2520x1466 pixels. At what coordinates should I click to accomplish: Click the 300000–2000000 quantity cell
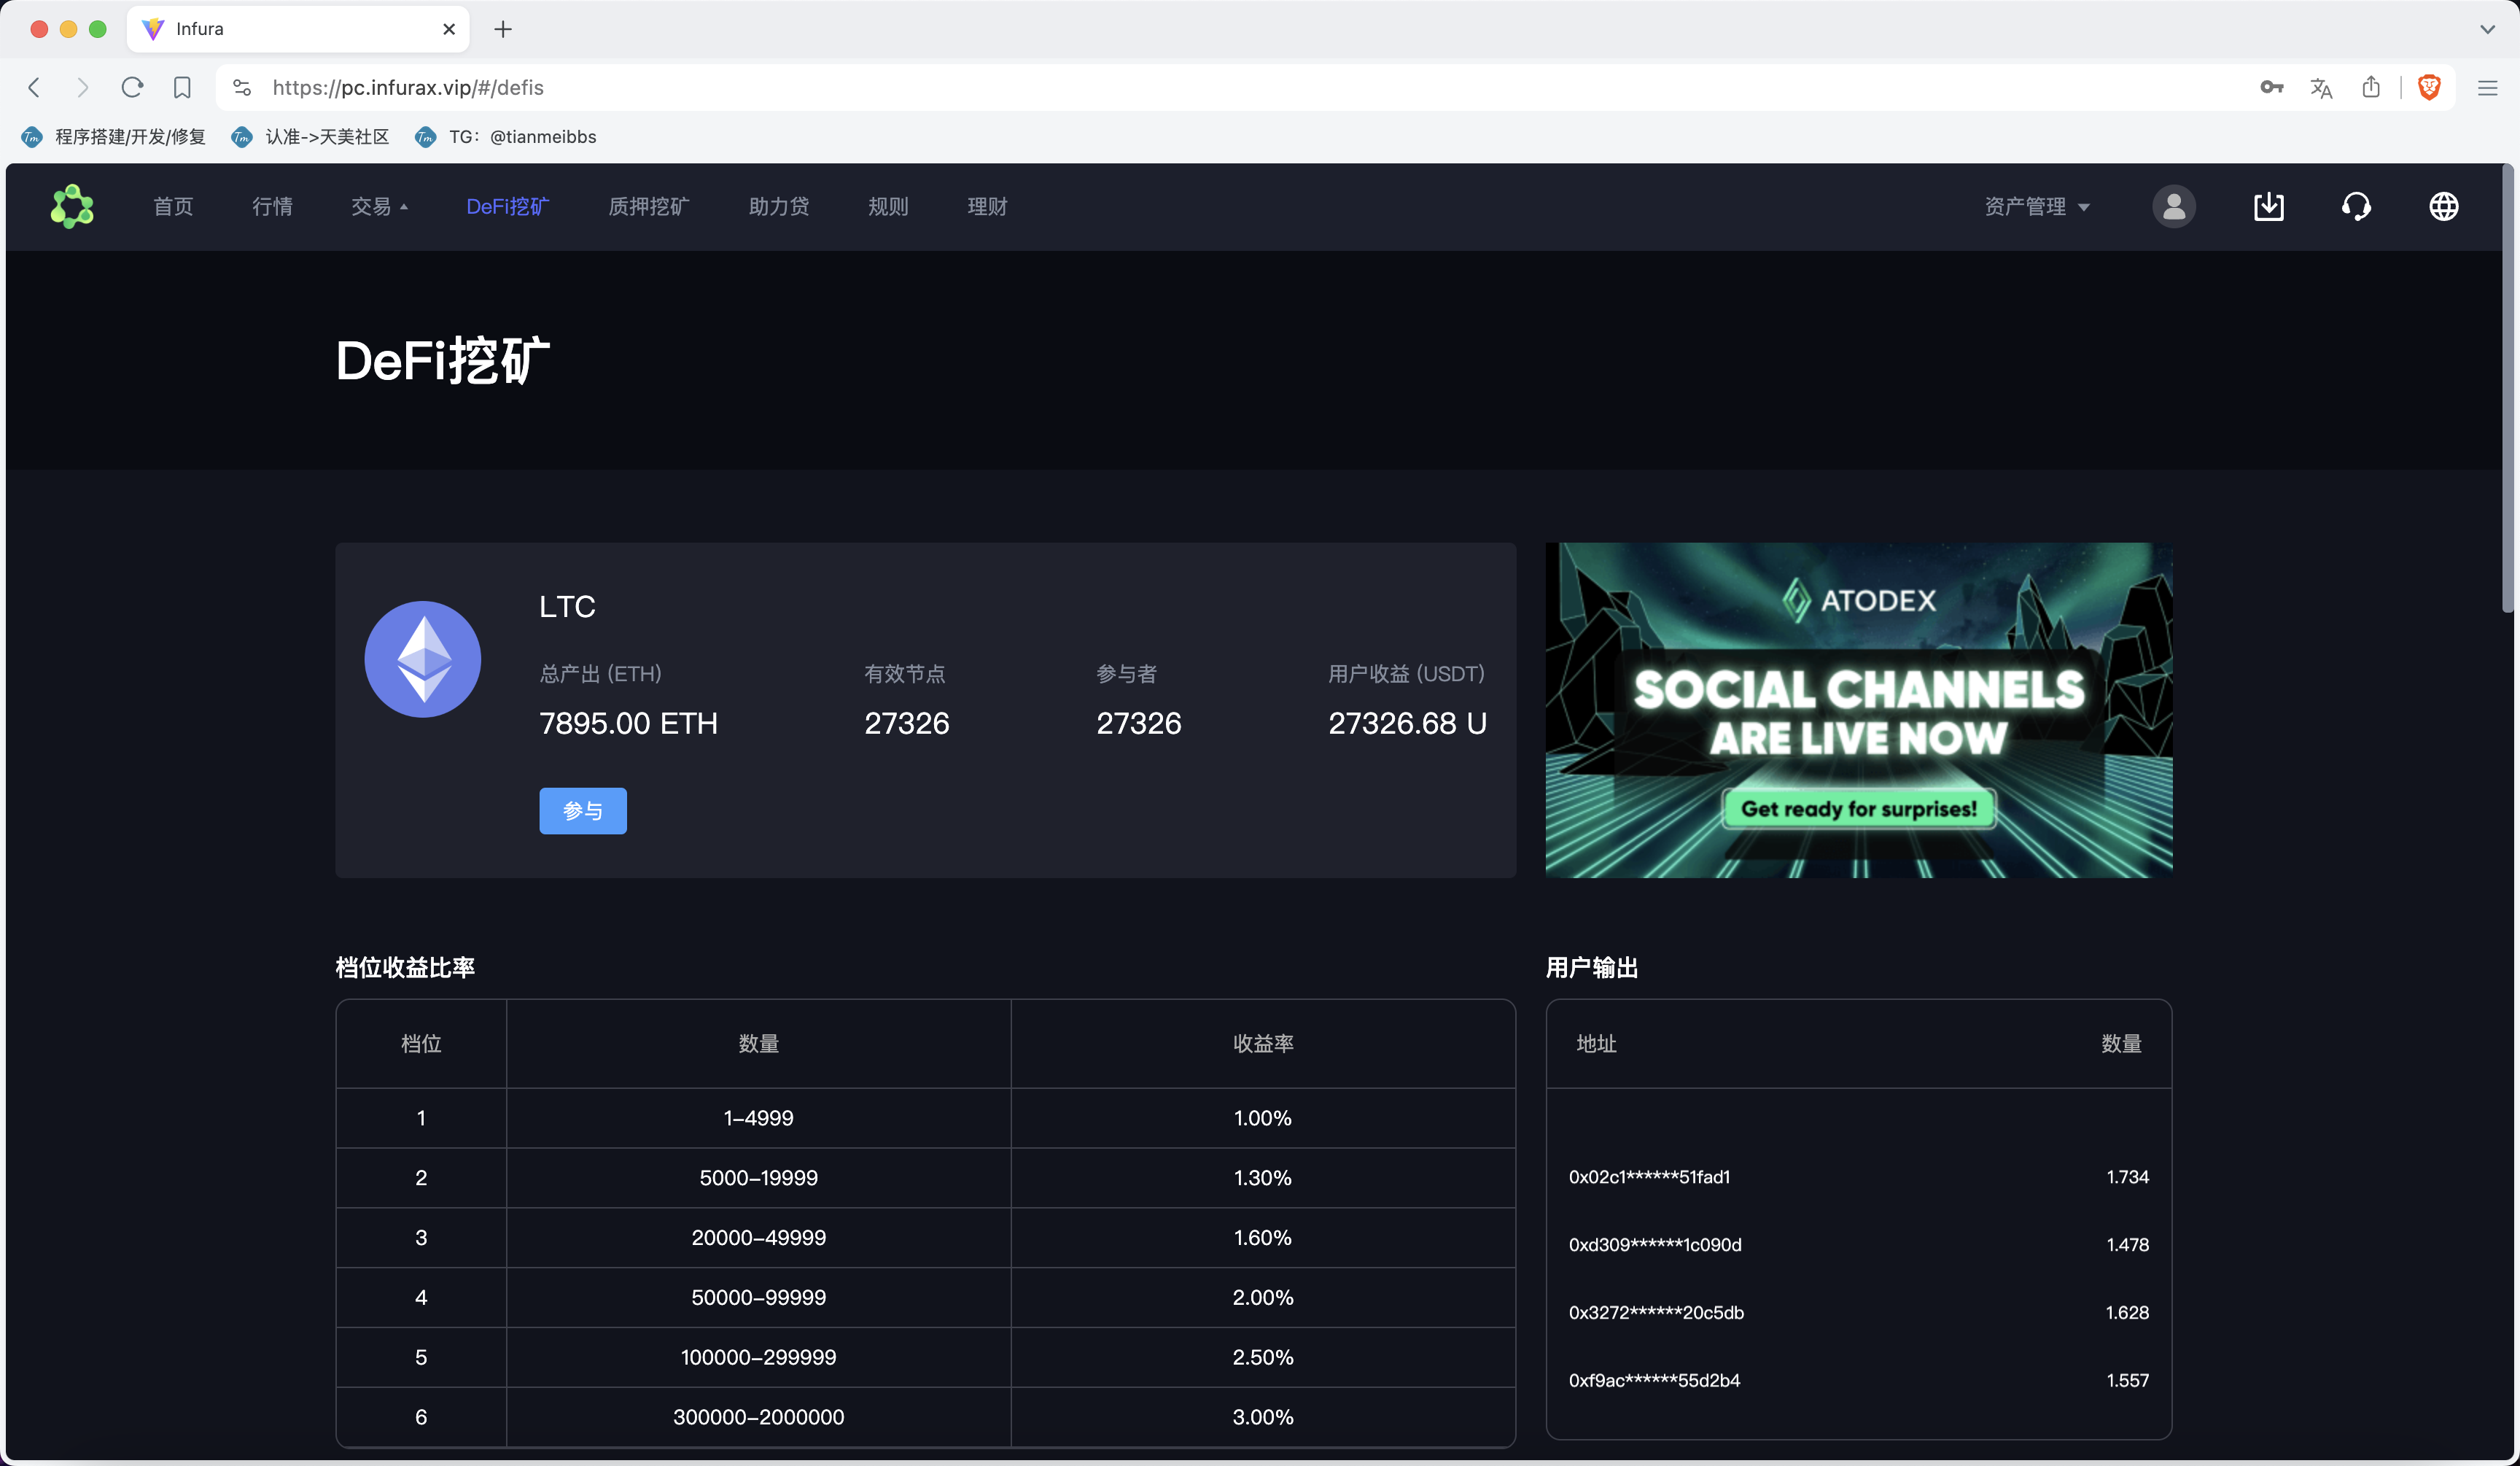(x=758, y=1417)
